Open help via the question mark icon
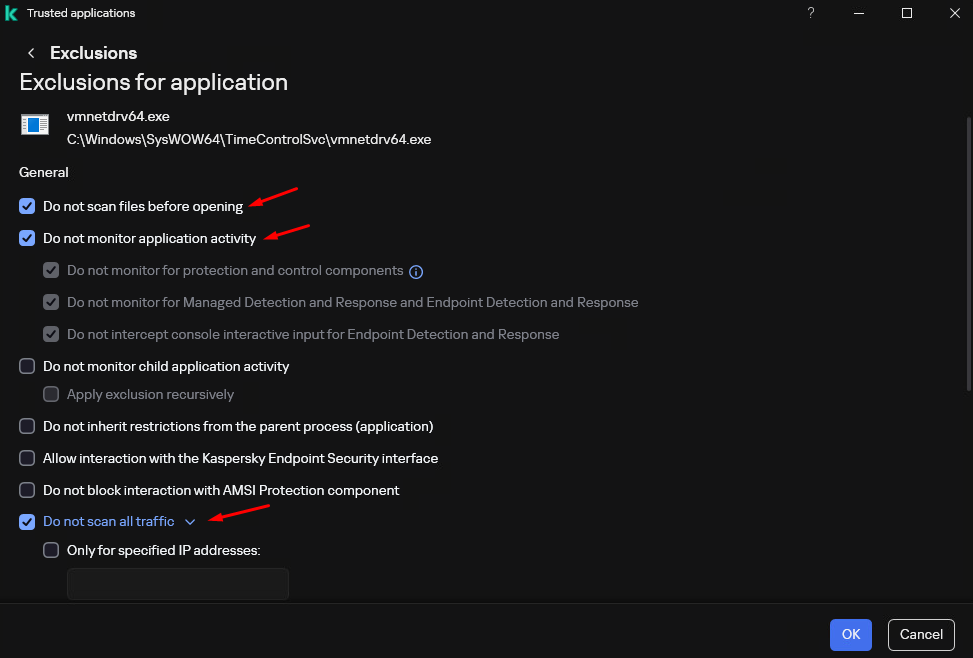973x658 pixels. coord(810,13)
